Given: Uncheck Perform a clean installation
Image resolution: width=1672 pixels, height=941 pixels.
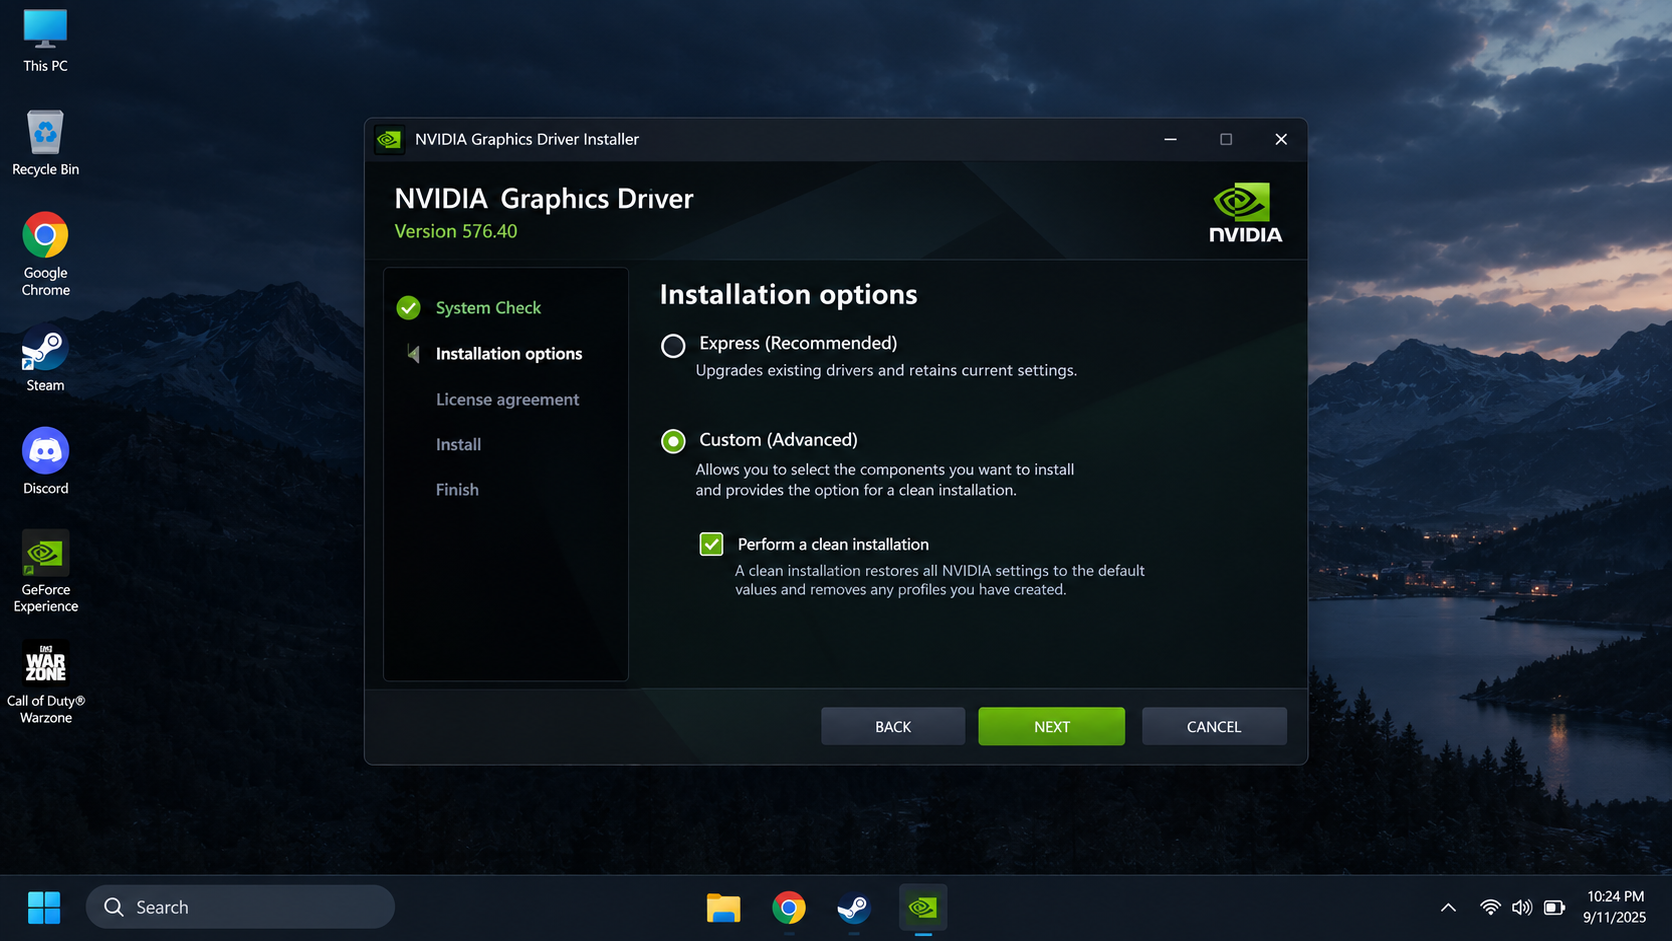Looking at the screenshot, I should tap(711, 544).
